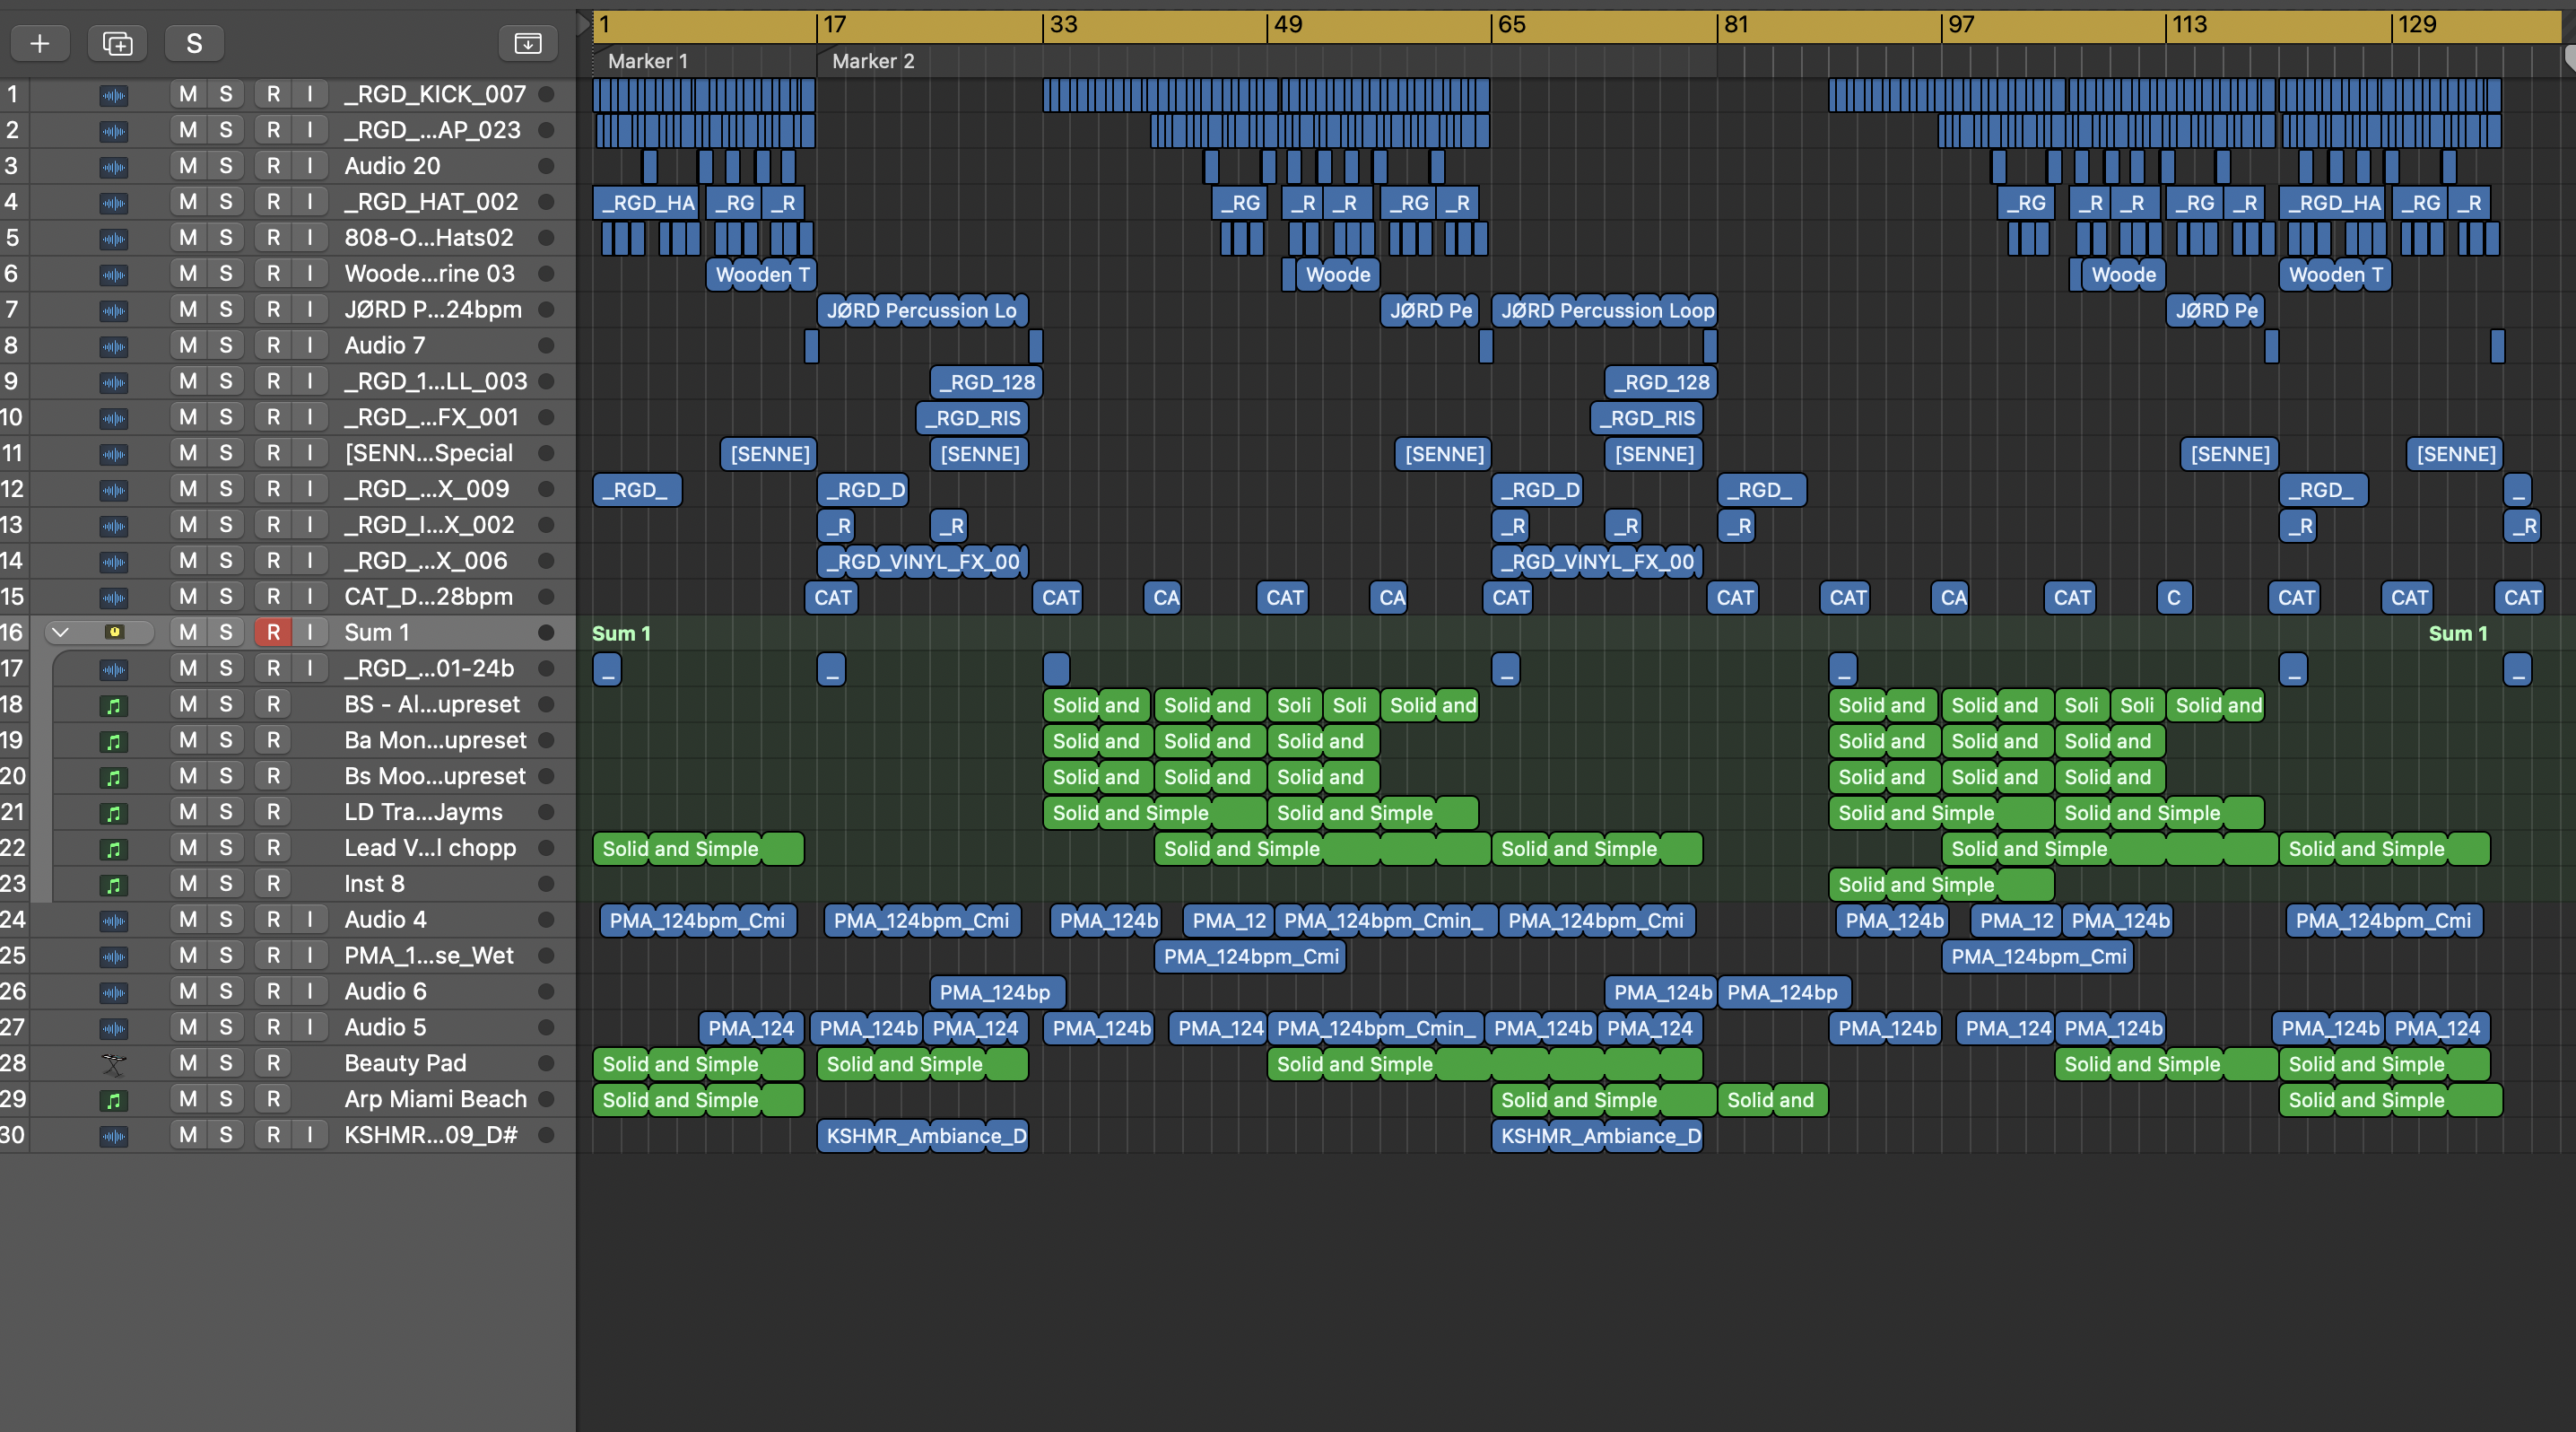Toggle global Solo S button in header
The height and width of the screenshot is (1432, 2576).
tap(194, 43)
